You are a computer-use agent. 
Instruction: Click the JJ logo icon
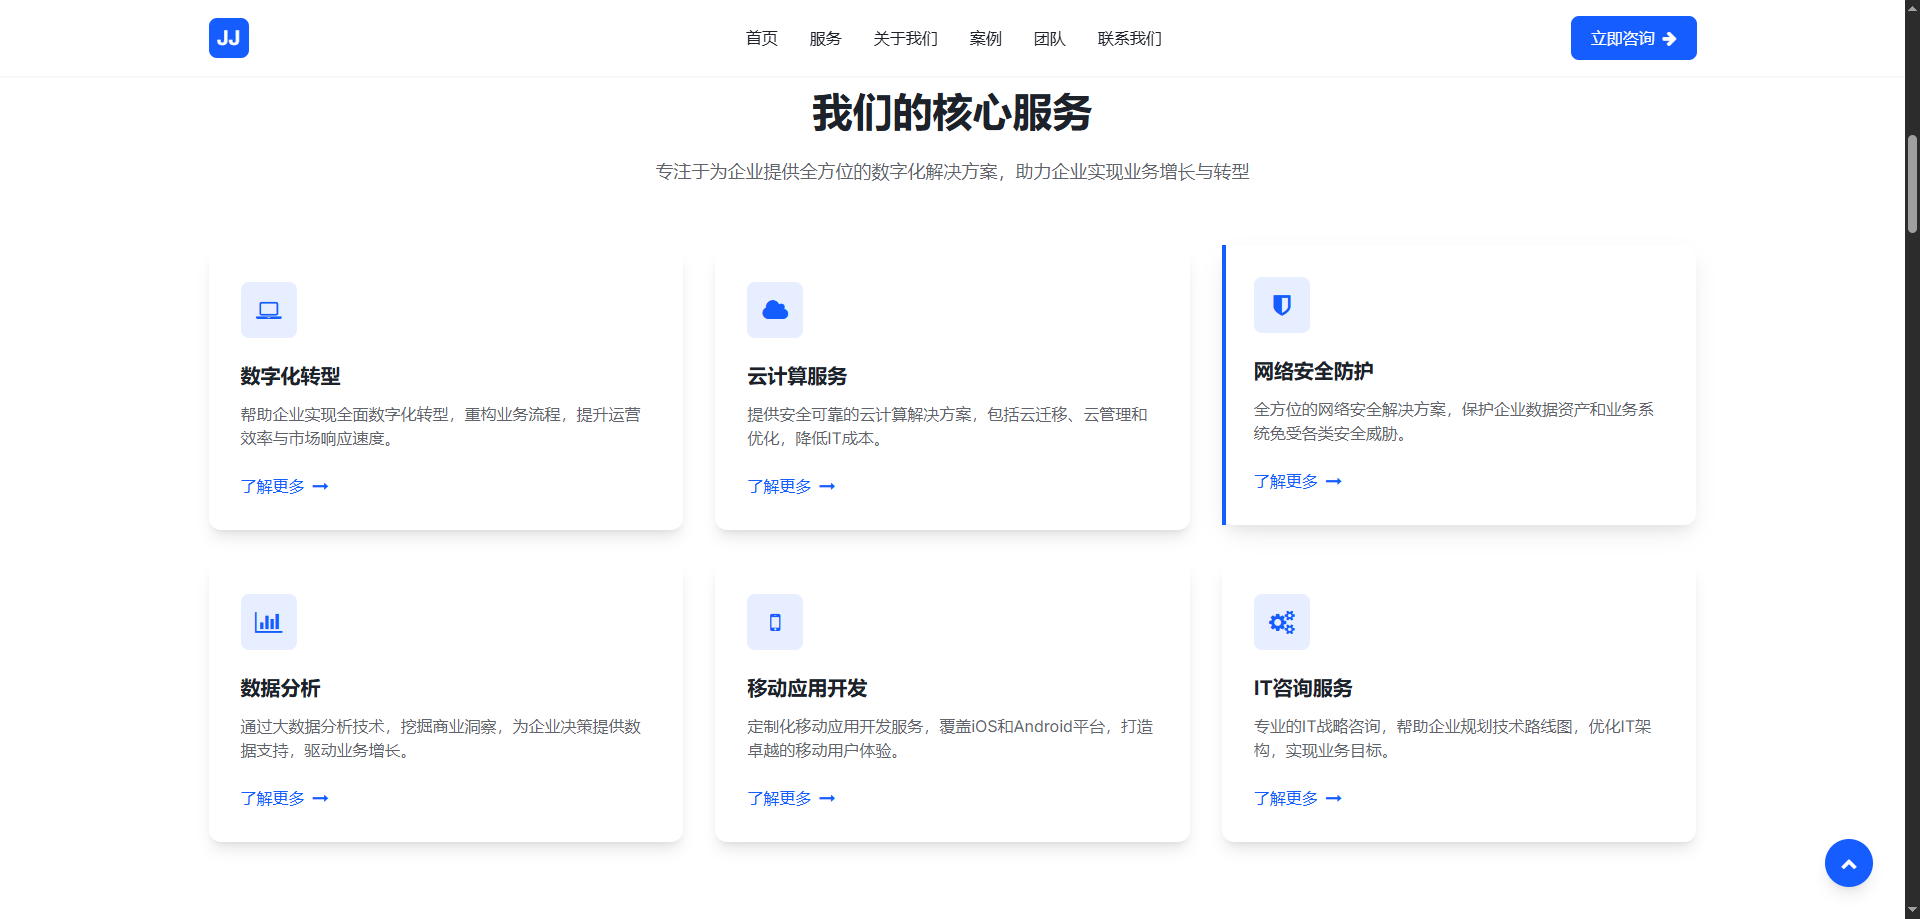tap(229, 38)
